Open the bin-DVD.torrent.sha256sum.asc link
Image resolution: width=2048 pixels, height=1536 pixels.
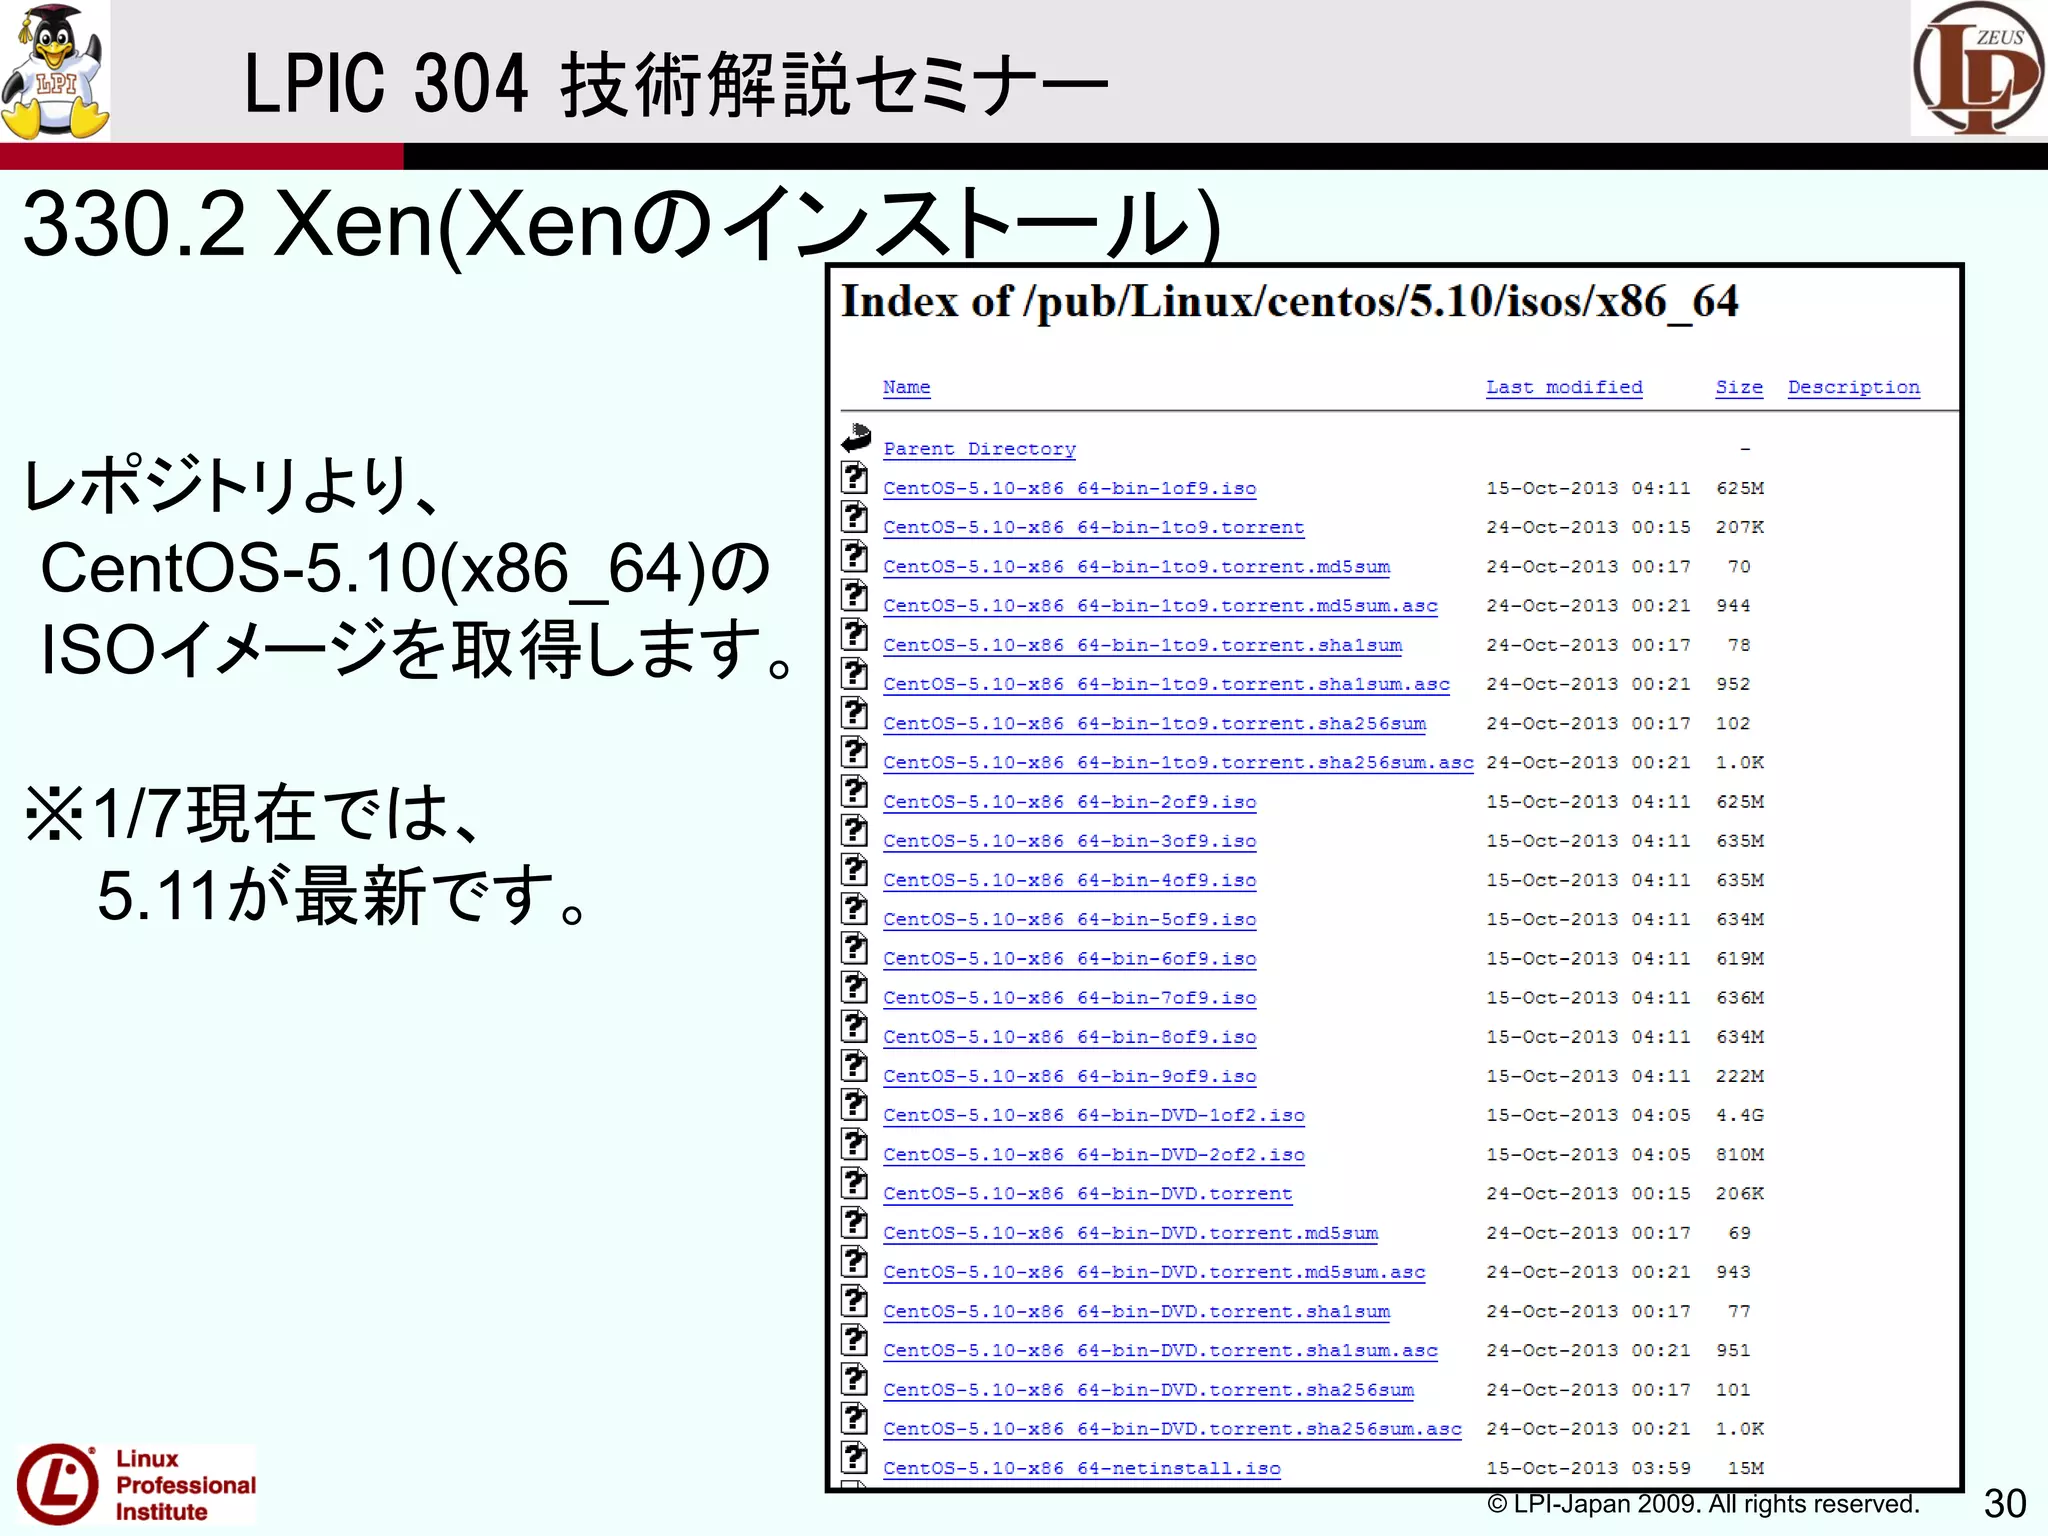coord(1172,1429)
